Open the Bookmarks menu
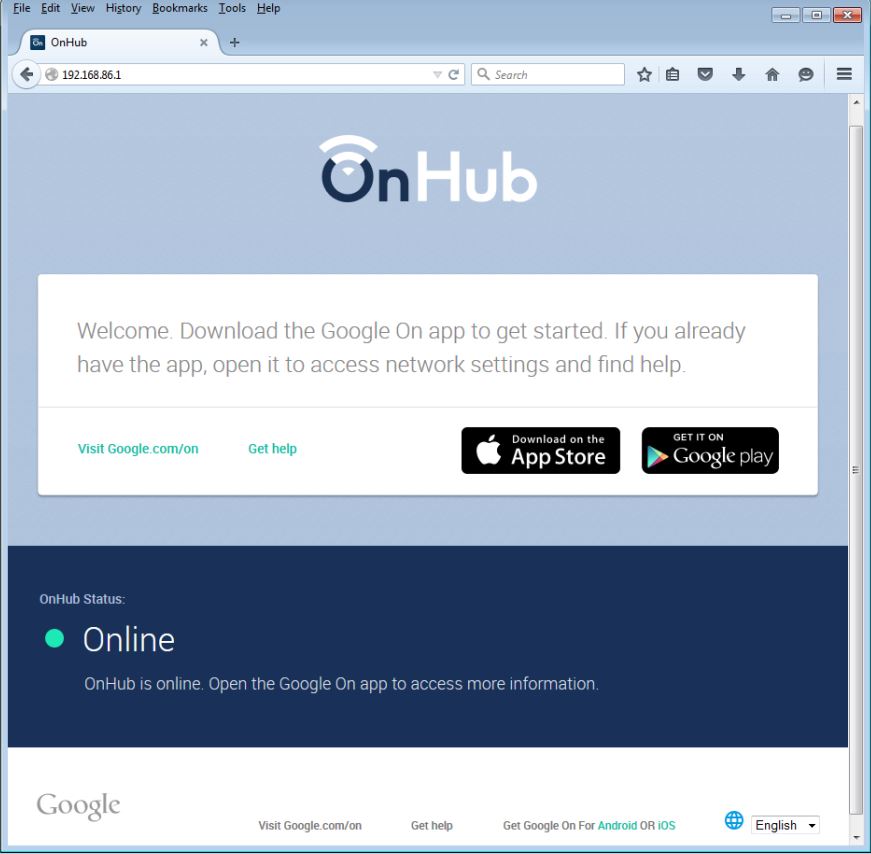This screenshot has height=854, width=871. [x=179, y=8]
